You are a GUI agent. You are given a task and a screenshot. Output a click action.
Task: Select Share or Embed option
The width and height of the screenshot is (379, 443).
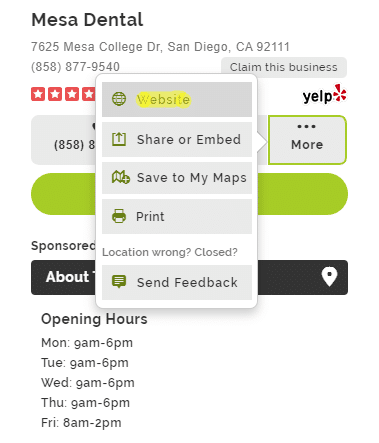(x=177, y=139)
